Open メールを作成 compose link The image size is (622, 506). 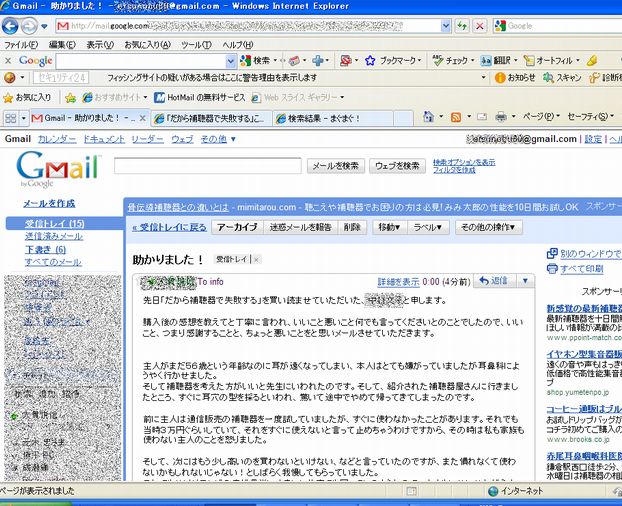[x=49, y=203]
